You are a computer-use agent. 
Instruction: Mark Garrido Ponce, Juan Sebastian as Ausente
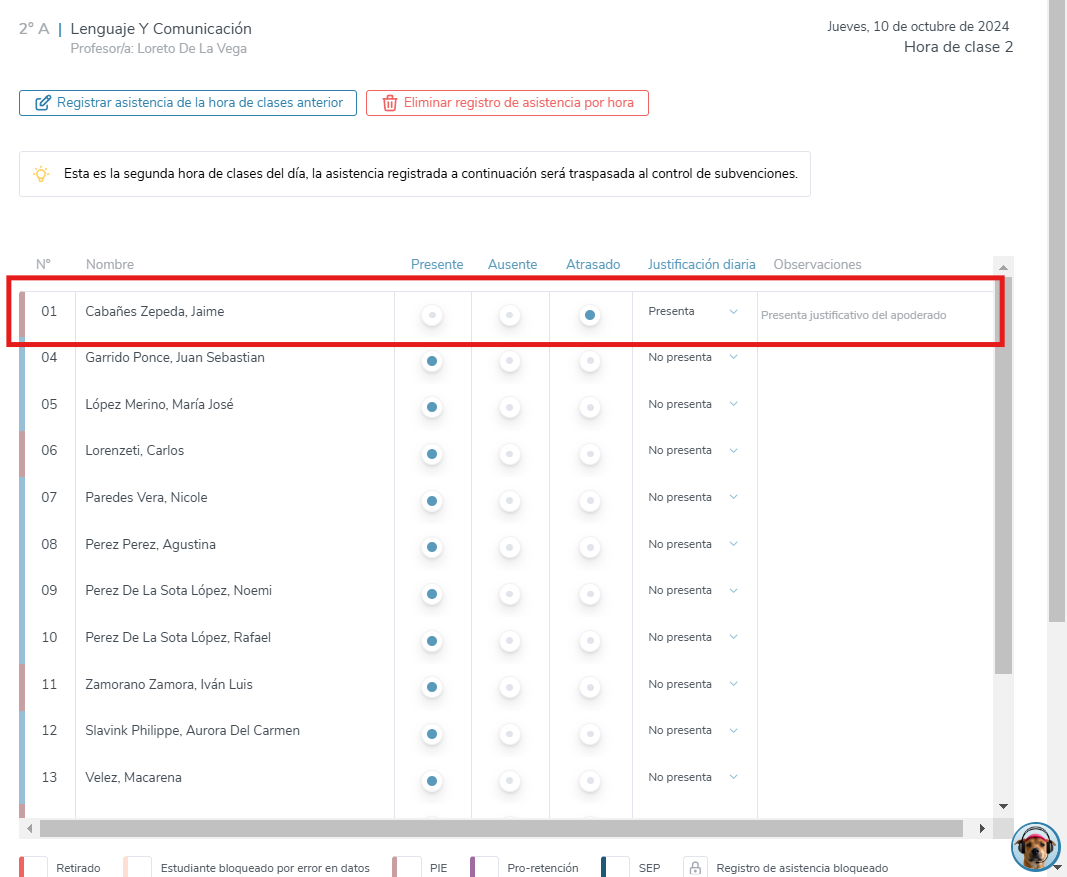(510, 361)
